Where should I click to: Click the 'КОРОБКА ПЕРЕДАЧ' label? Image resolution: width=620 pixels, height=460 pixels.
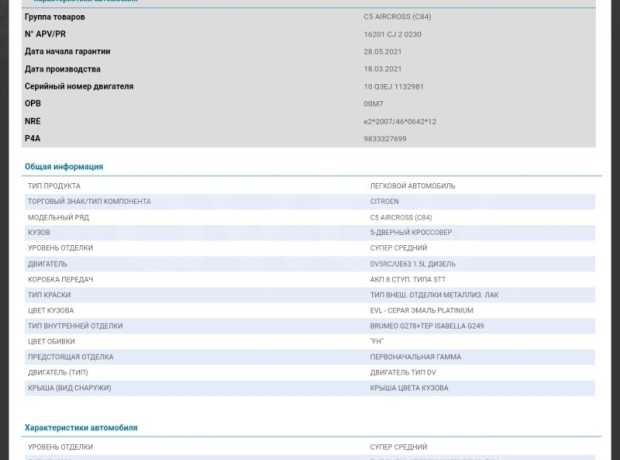(x=60, y=279)
